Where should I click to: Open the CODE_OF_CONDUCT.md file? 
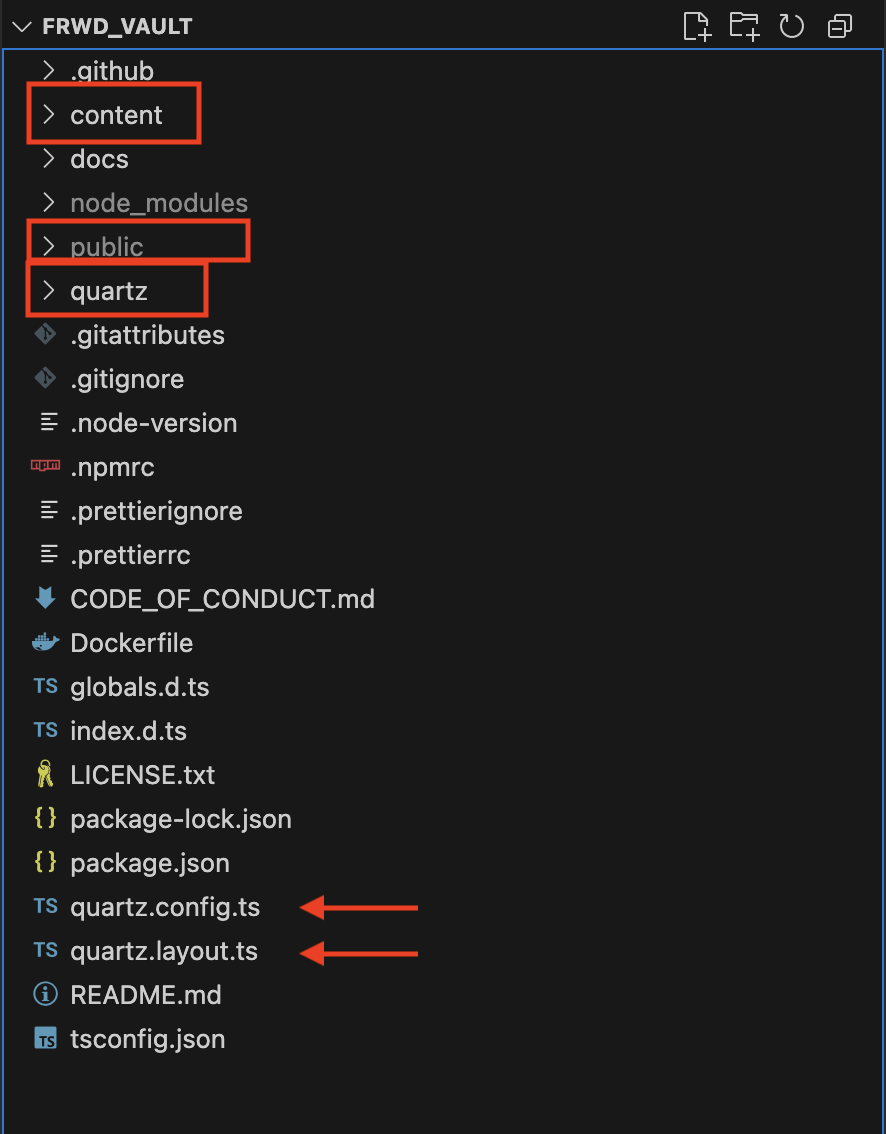[222, 599]
